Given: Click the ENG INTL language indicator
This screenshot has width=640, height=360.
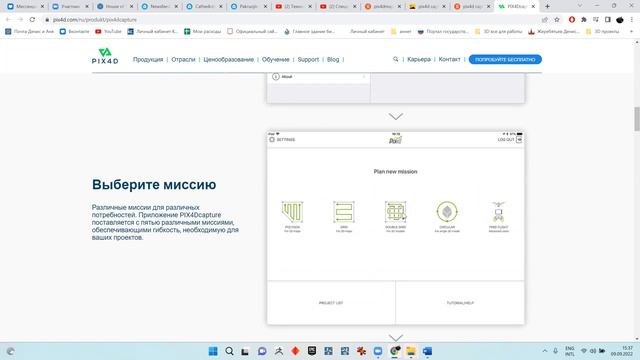Looking at the screenshot, I should point(570,351).
